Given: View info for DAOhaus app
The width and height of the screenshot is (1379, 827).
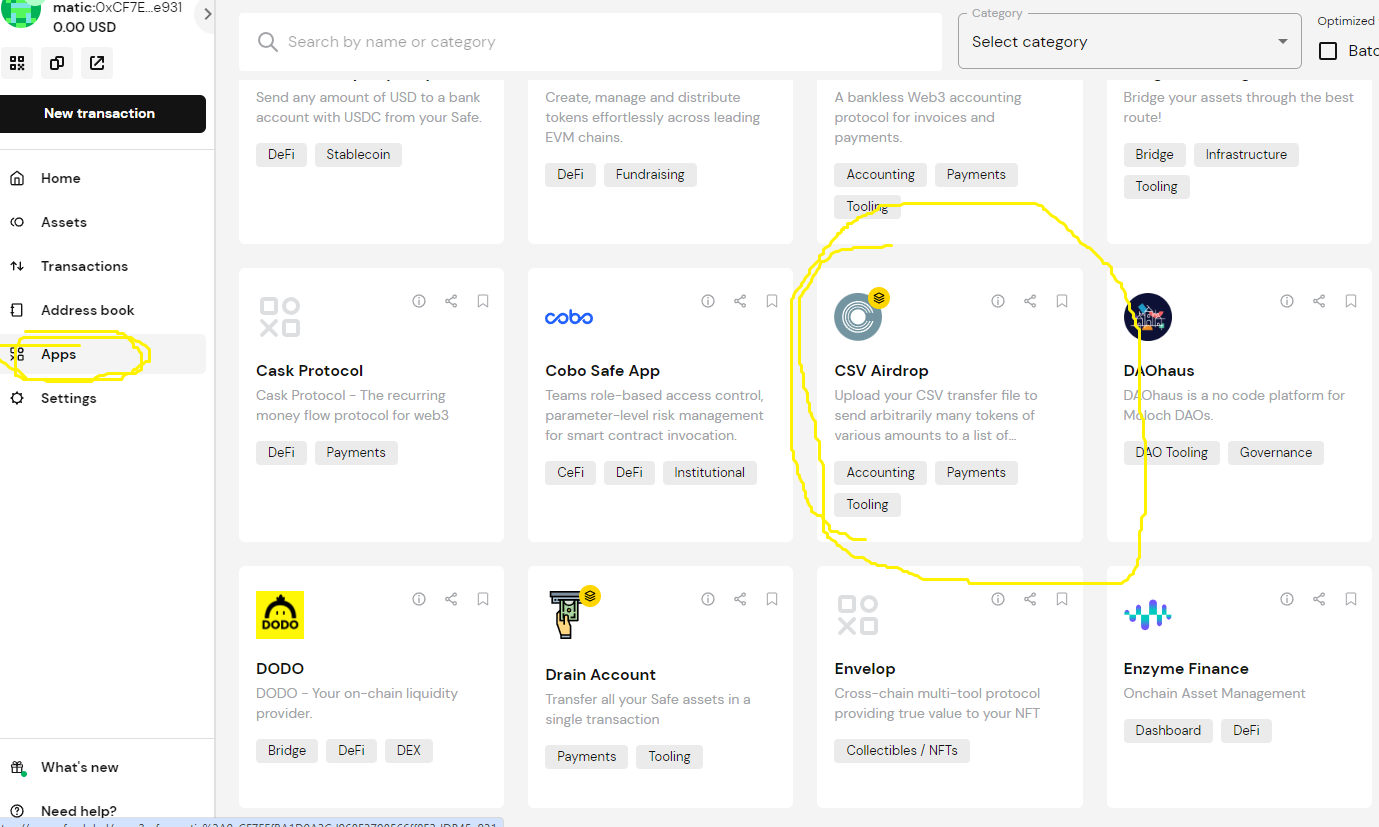Looking at the screenshot, I should [1287, 301].
